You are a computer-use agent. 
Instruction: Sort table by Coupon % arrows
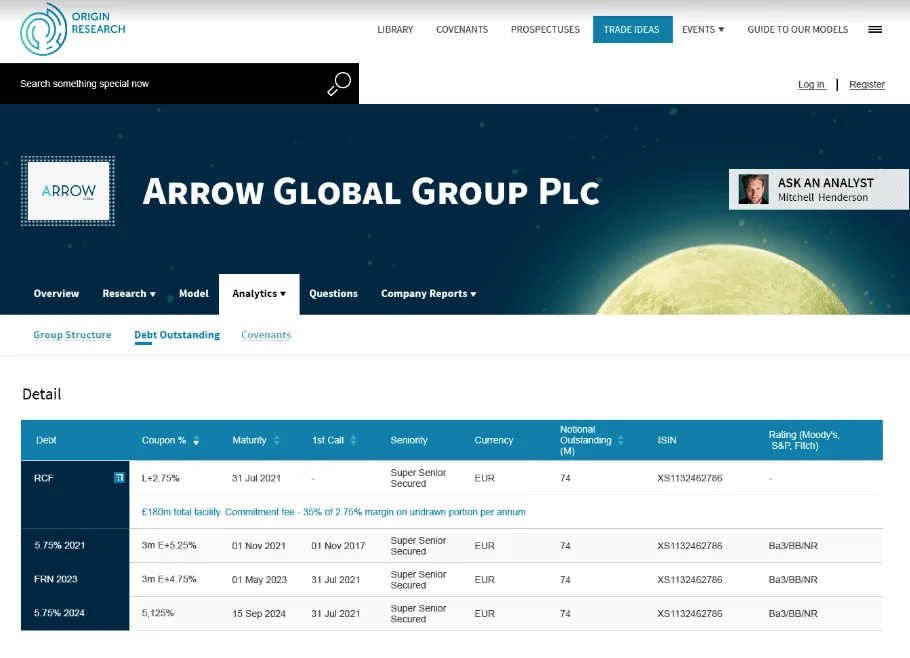click(196, 440)
